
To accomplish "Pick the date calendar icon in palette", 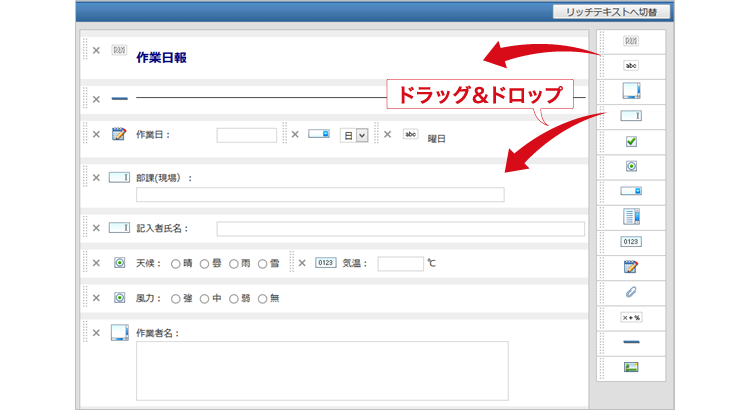I will click(630, 267).
